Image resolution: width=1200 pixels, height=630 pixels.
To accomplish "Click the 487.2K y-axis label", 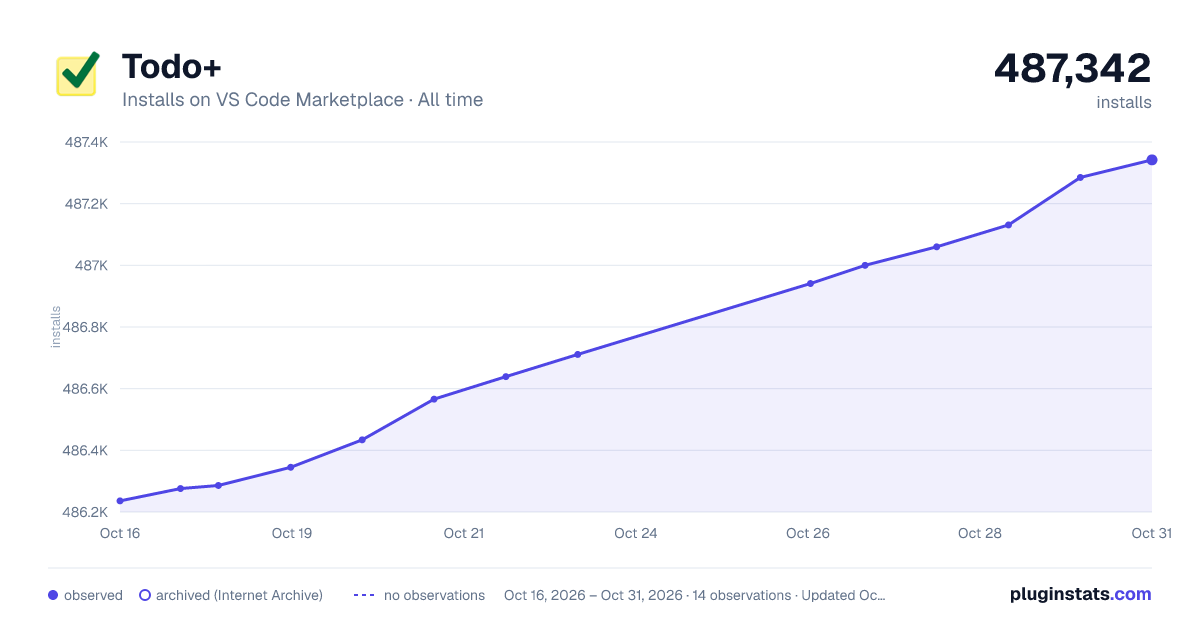I will click(86, 204).
